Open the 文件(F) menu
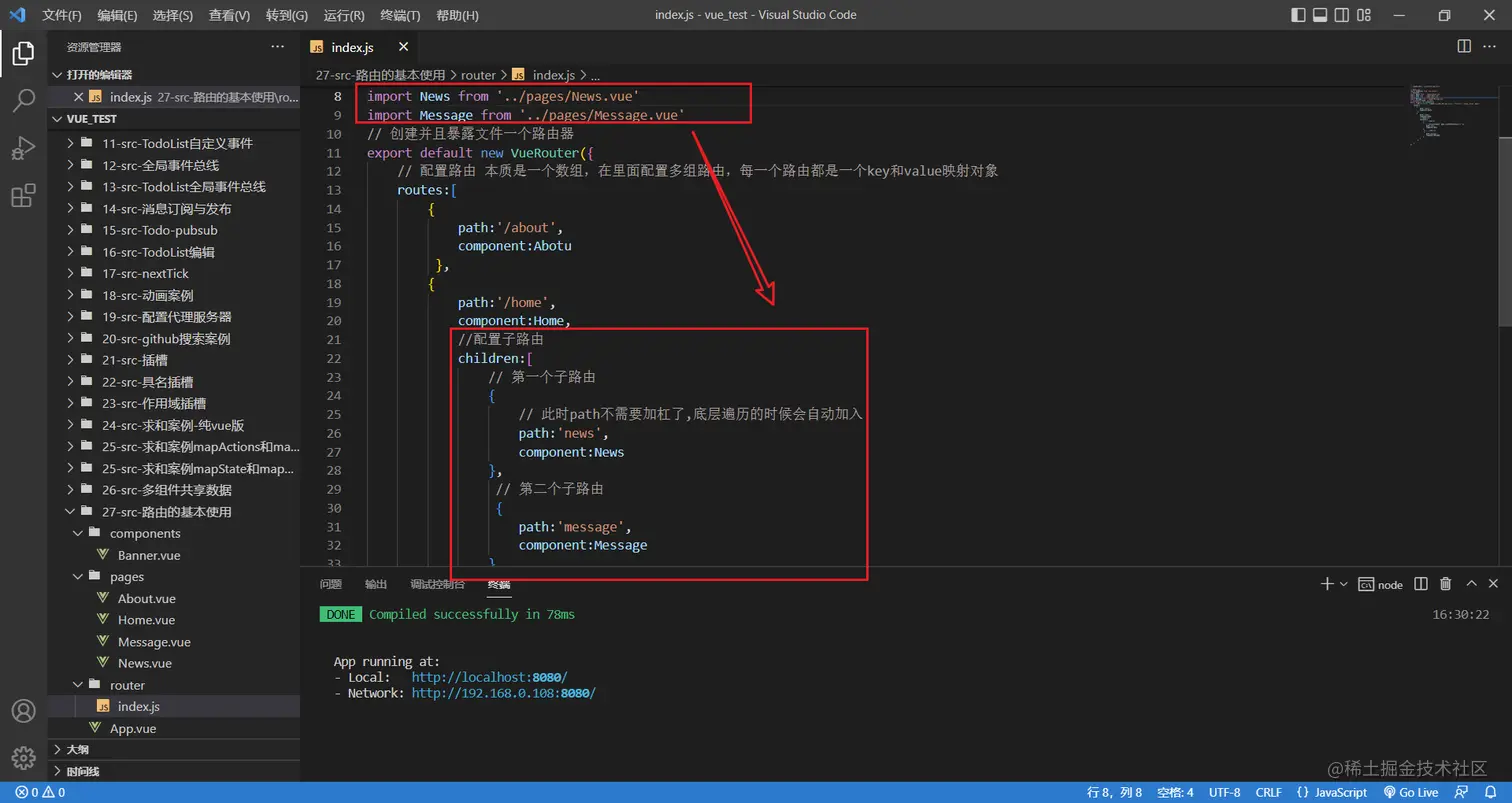Viewport: 1512px width, 803px height. (62, 15)
